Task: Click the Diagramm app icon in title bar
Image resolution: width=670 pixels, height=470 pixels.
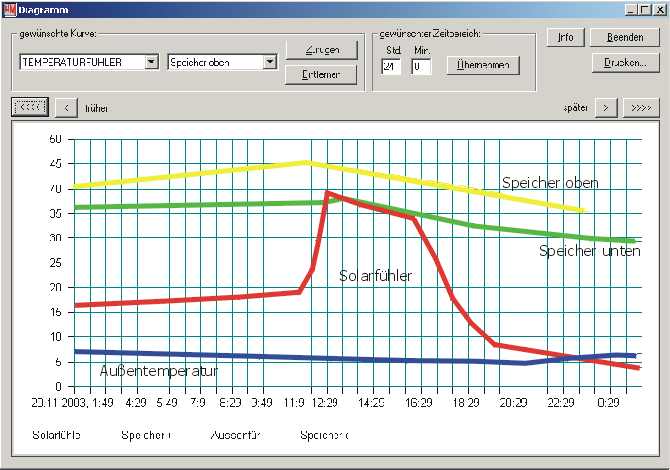Action: [x=9, y=9]
